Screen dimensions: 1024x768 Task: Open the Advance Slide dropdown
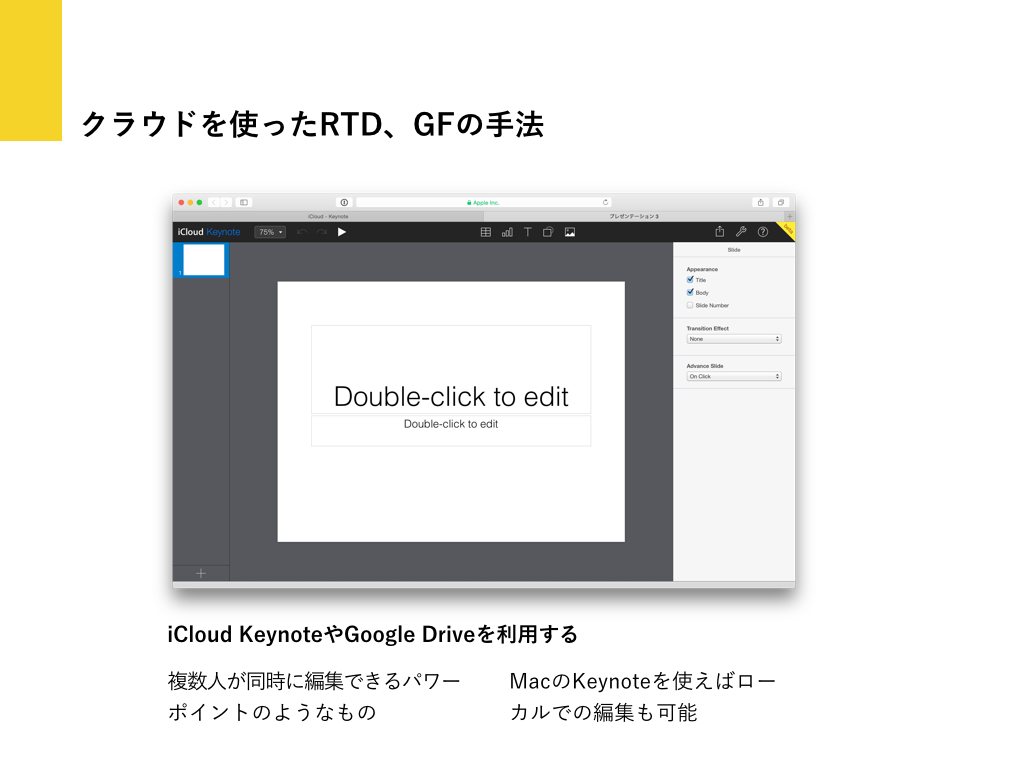point(734,377)
